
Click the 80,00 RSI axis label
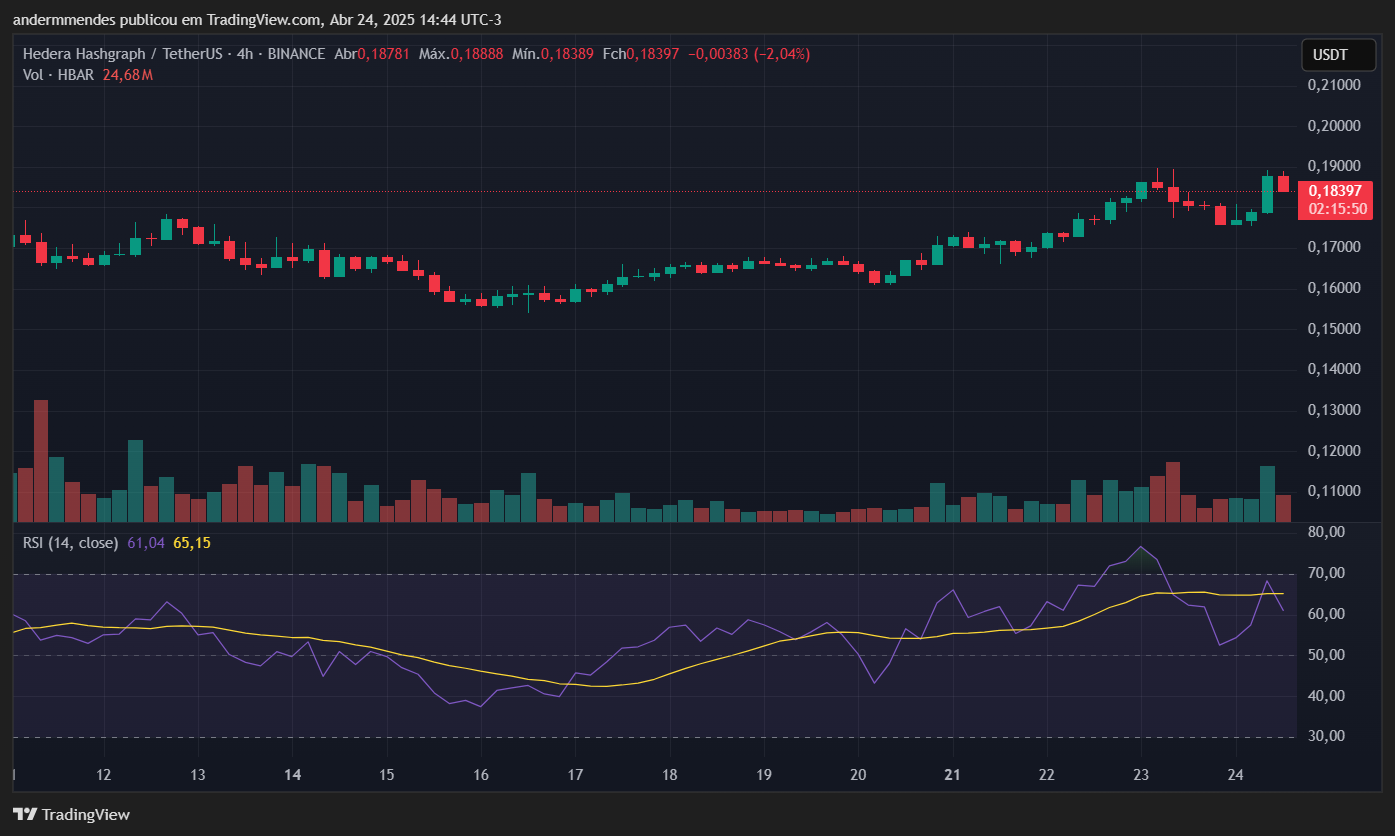pyautogui.click(x=1327, y=532)
